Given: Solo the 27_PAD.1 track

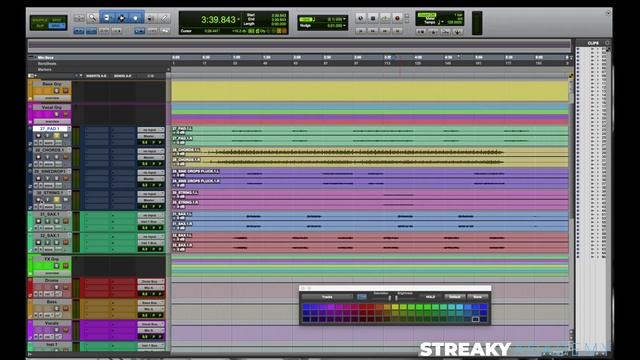Looking at the screenshot, I should coord(56,136).
